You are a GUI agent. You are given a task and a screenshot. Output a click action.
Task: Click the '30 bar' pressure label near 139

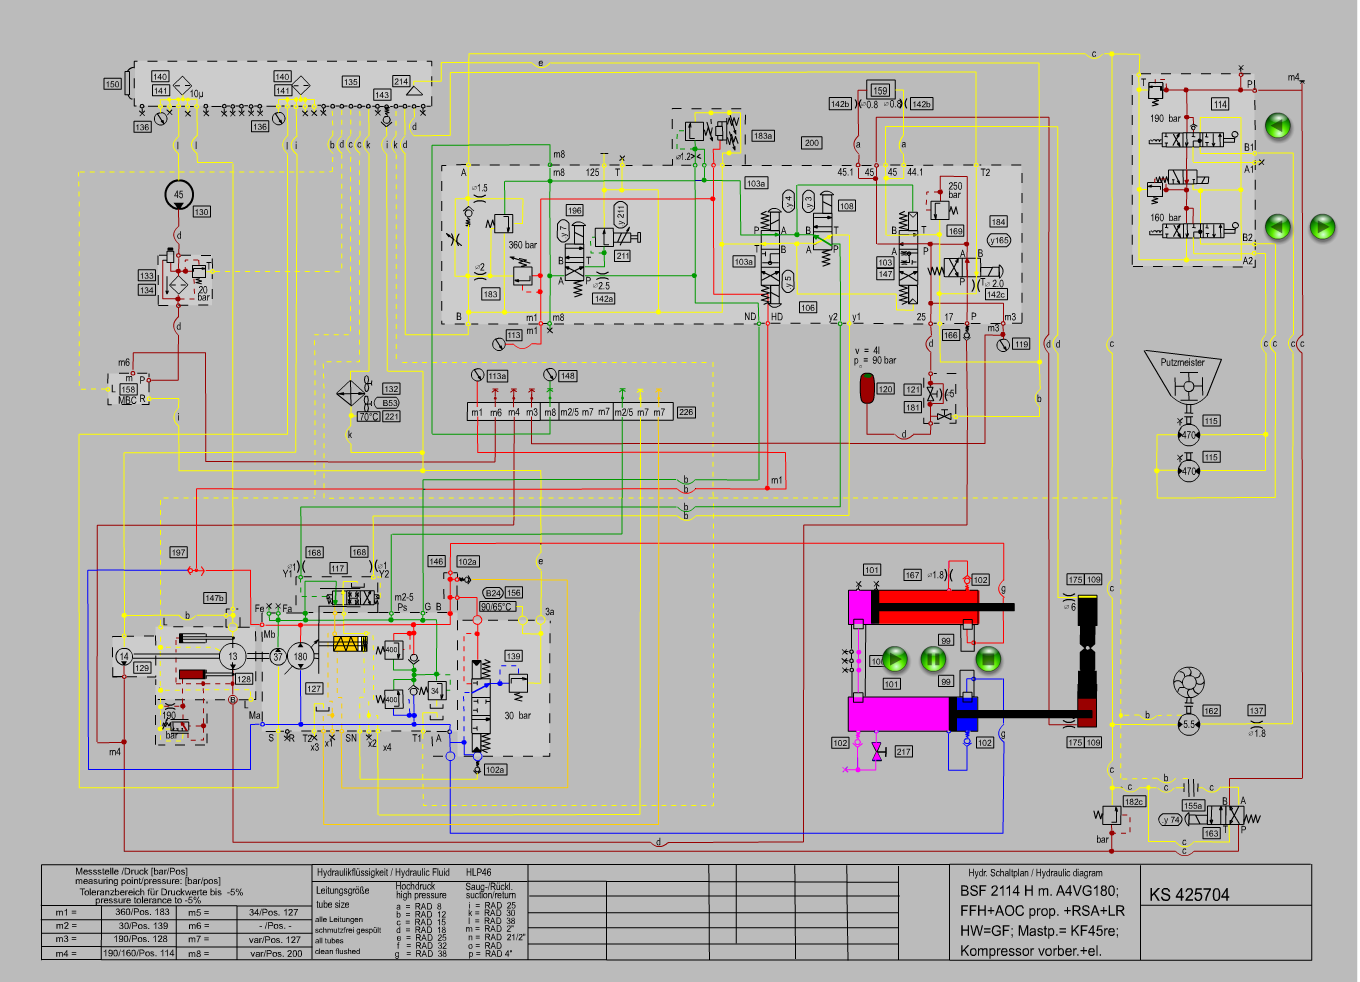(x=518, y=716)
